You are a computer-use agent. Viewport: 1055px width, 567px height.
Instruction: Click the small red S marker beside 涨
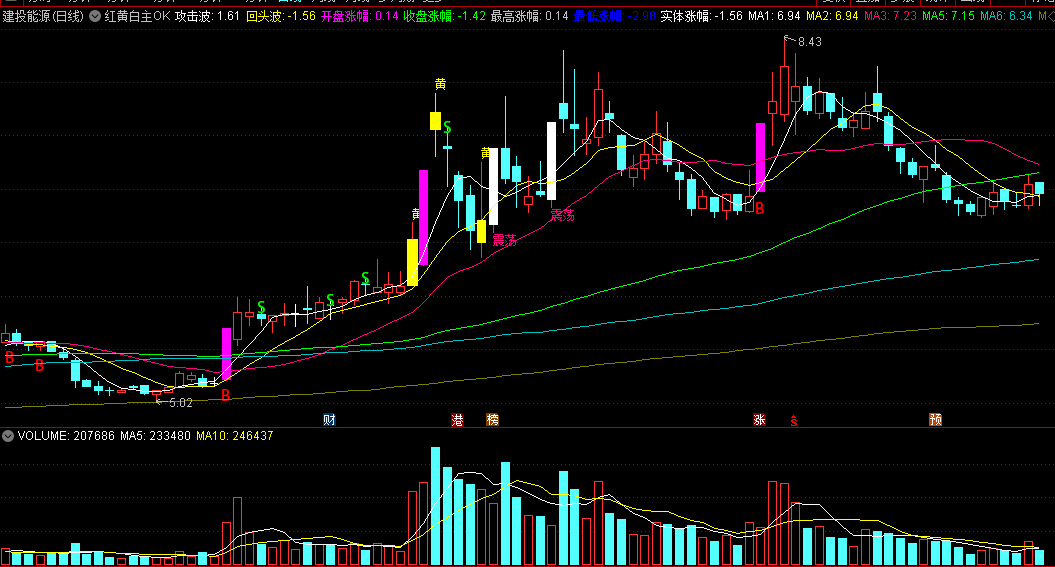[794, 421]
